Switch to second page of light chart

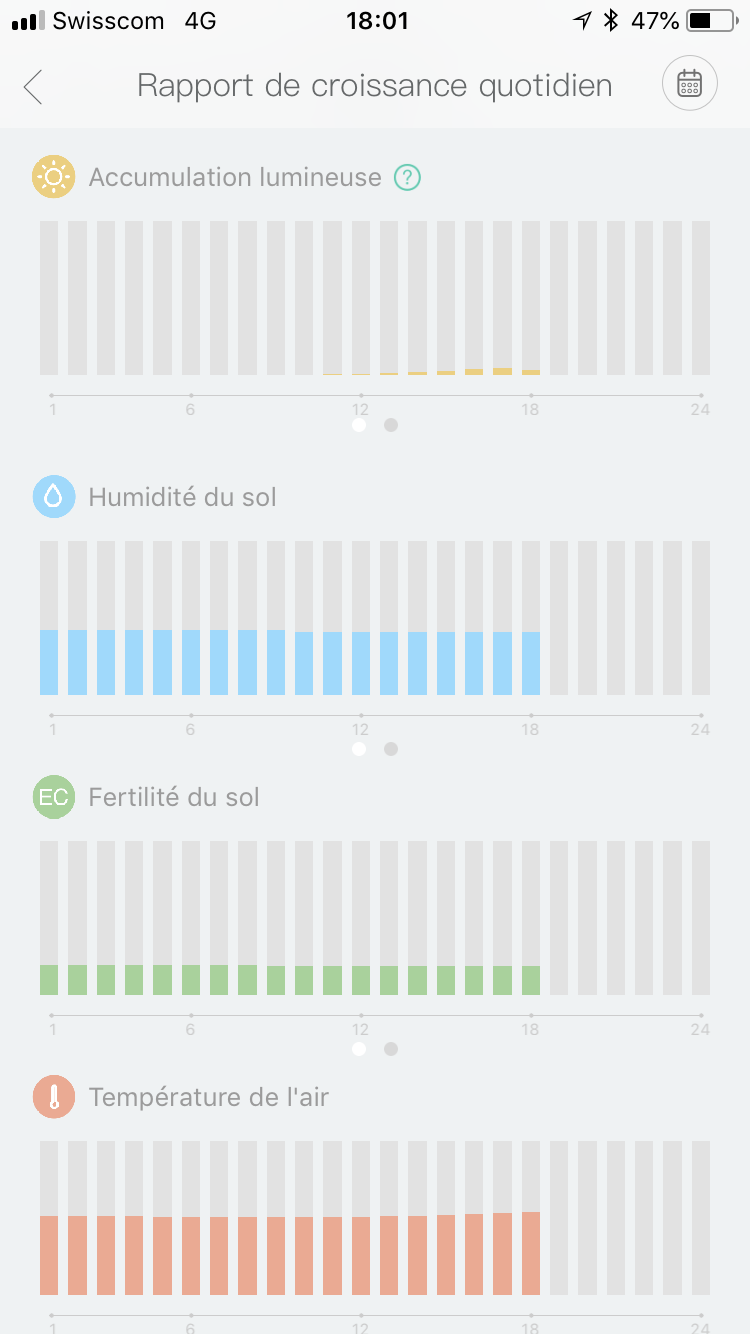(391, 425)
